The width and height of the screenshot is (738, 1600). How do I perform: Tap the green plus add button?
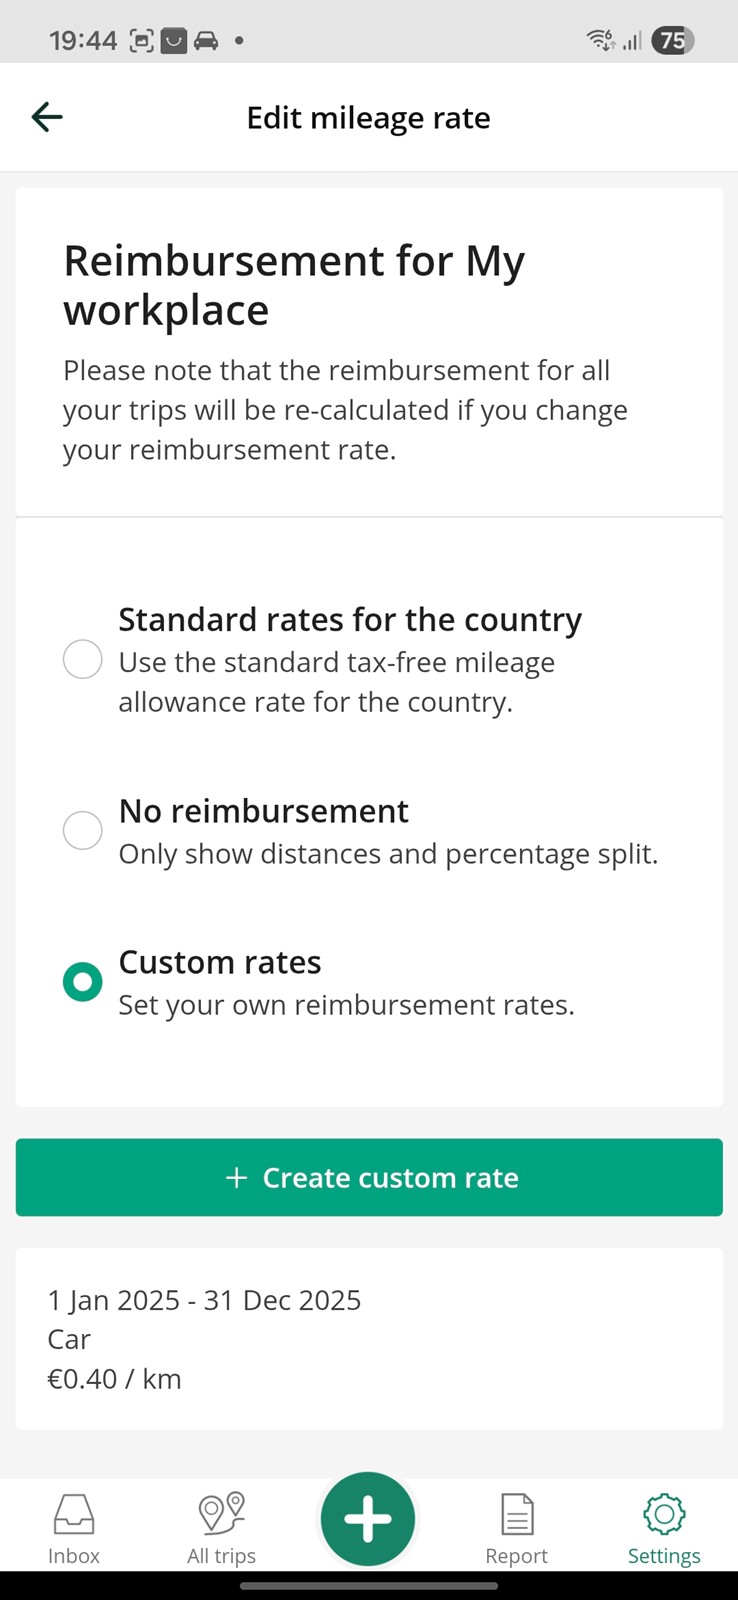tap(368, 1519)
